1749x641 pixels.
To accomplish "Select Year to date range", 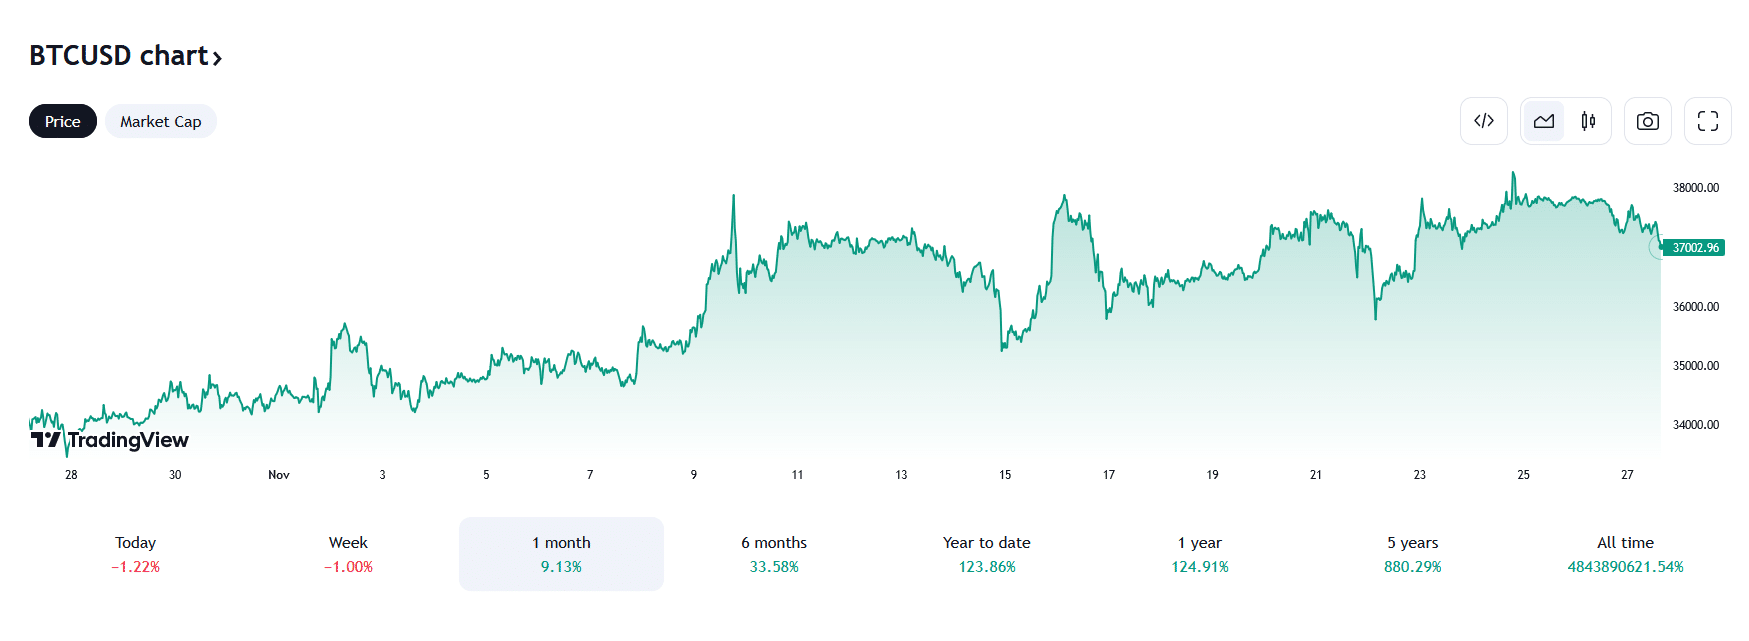I will [x=986, y=554].
